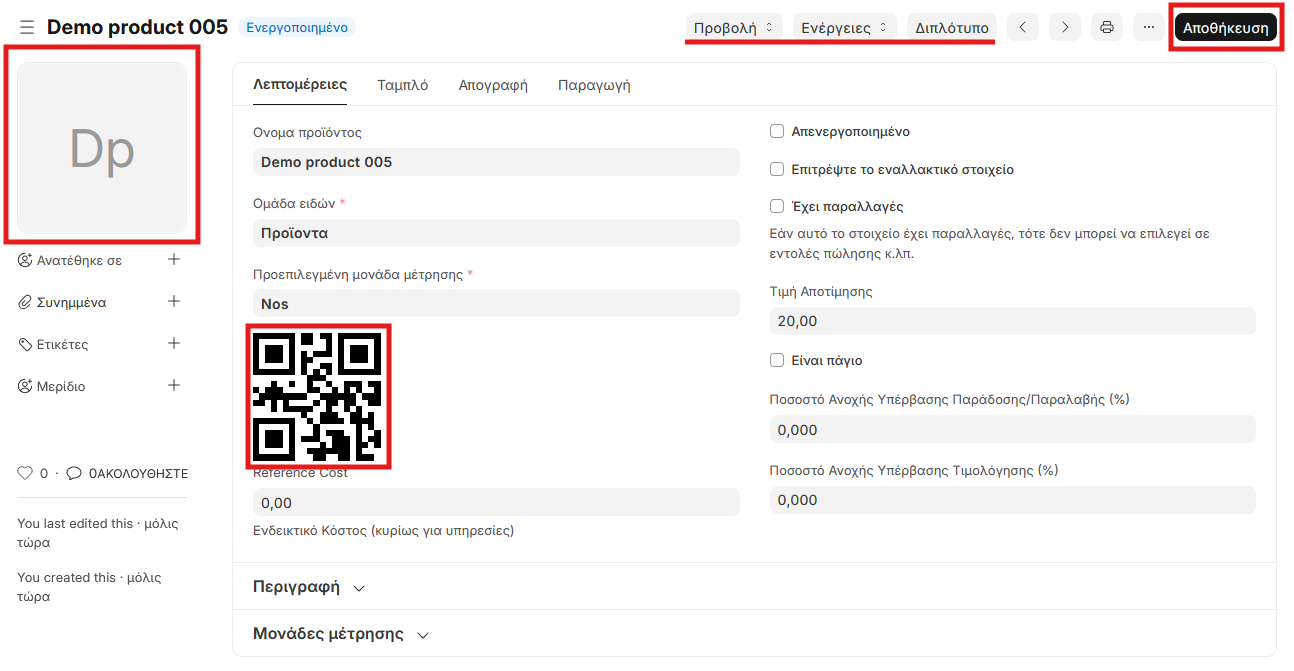1294x671 pixels.
Task: Click the printer icon
Action: (1107, 28)
